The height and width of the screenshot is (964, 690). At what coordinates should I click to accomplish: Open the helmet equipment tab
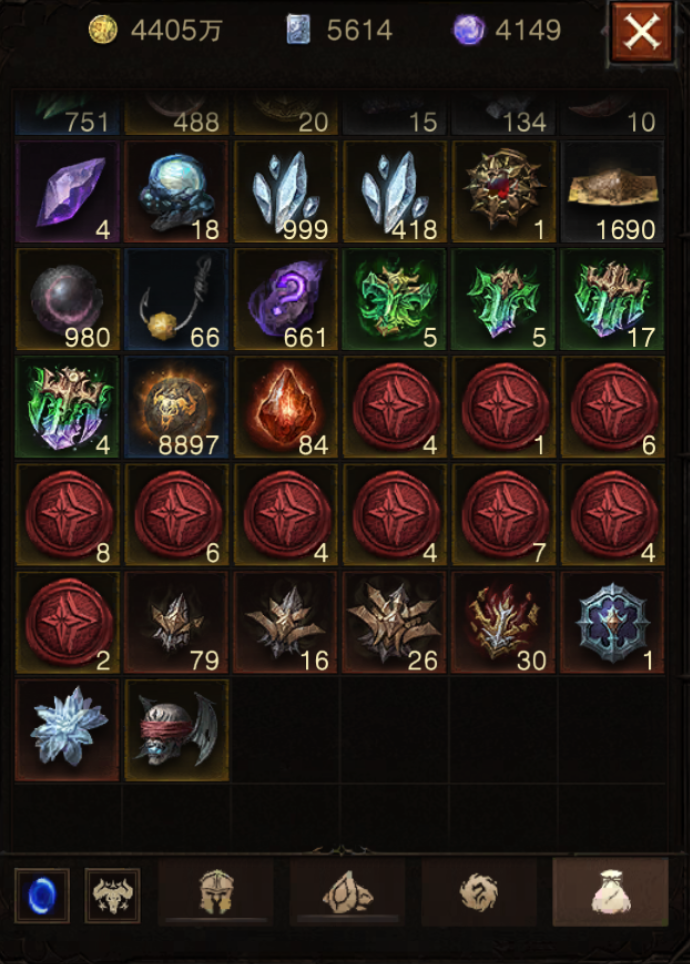[x=216, y=892]
